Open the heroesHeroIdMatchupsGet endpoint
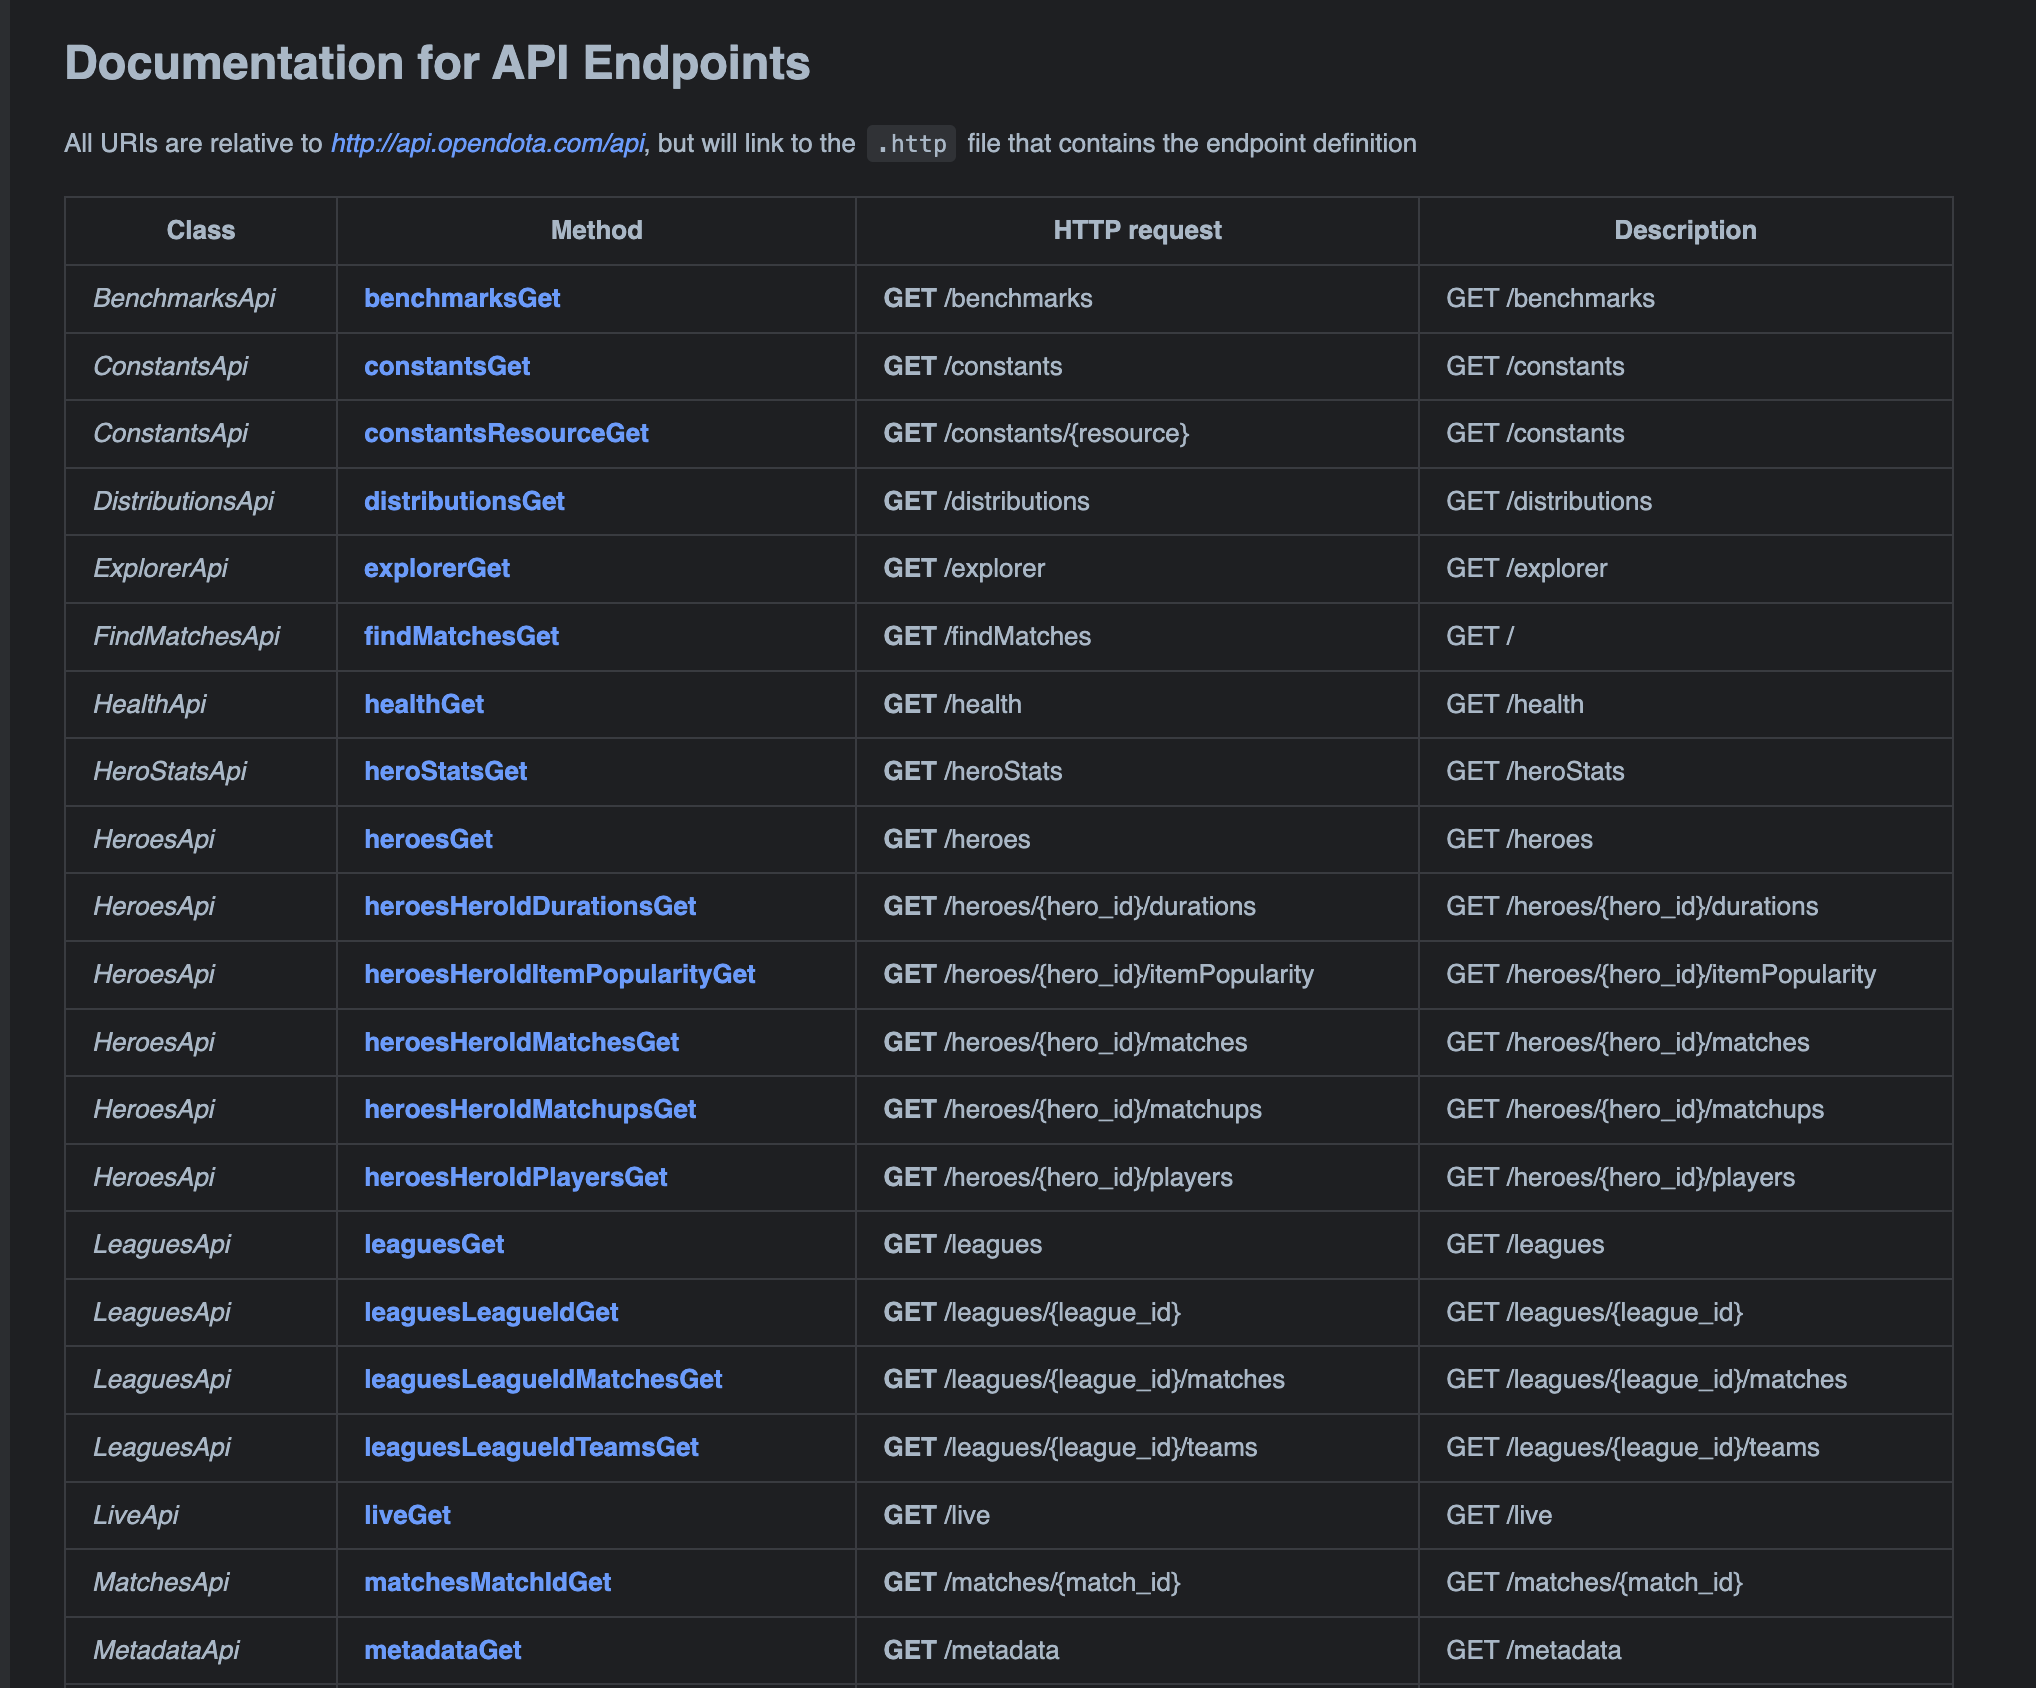Image resolution: width=2036 pixels, height=1688 pixels. (530, 1109)
